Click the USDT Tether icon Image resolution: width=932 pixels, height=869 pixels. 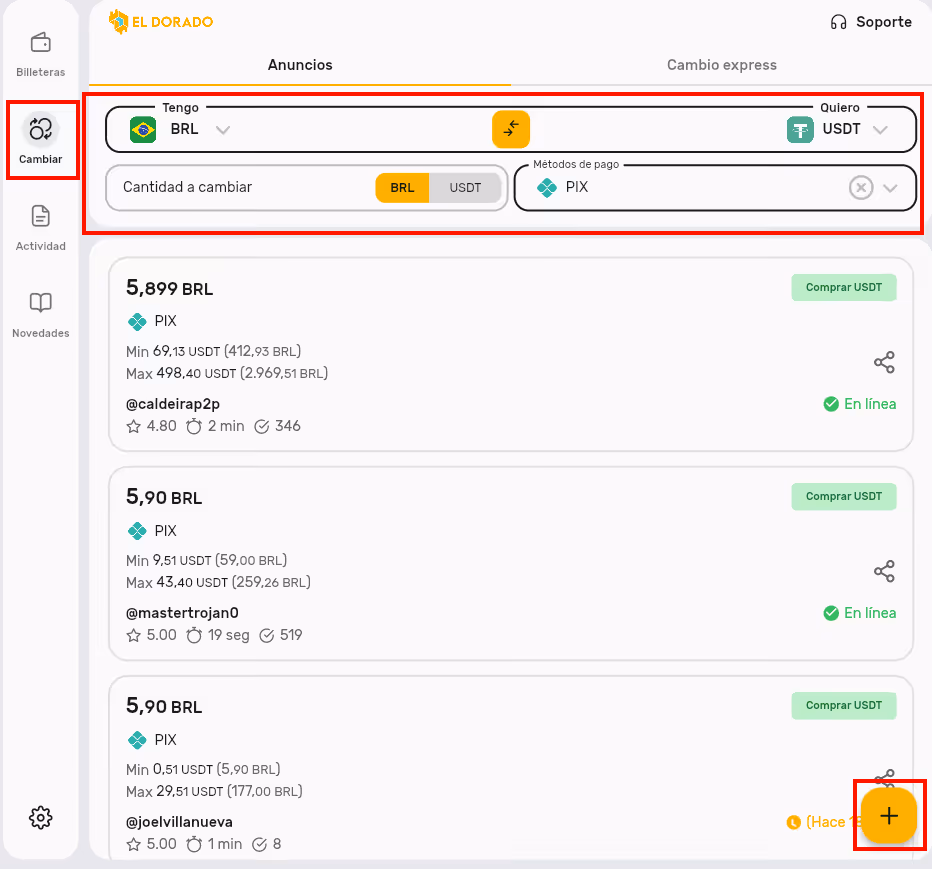pyautogui.click(x=800, y=130)
